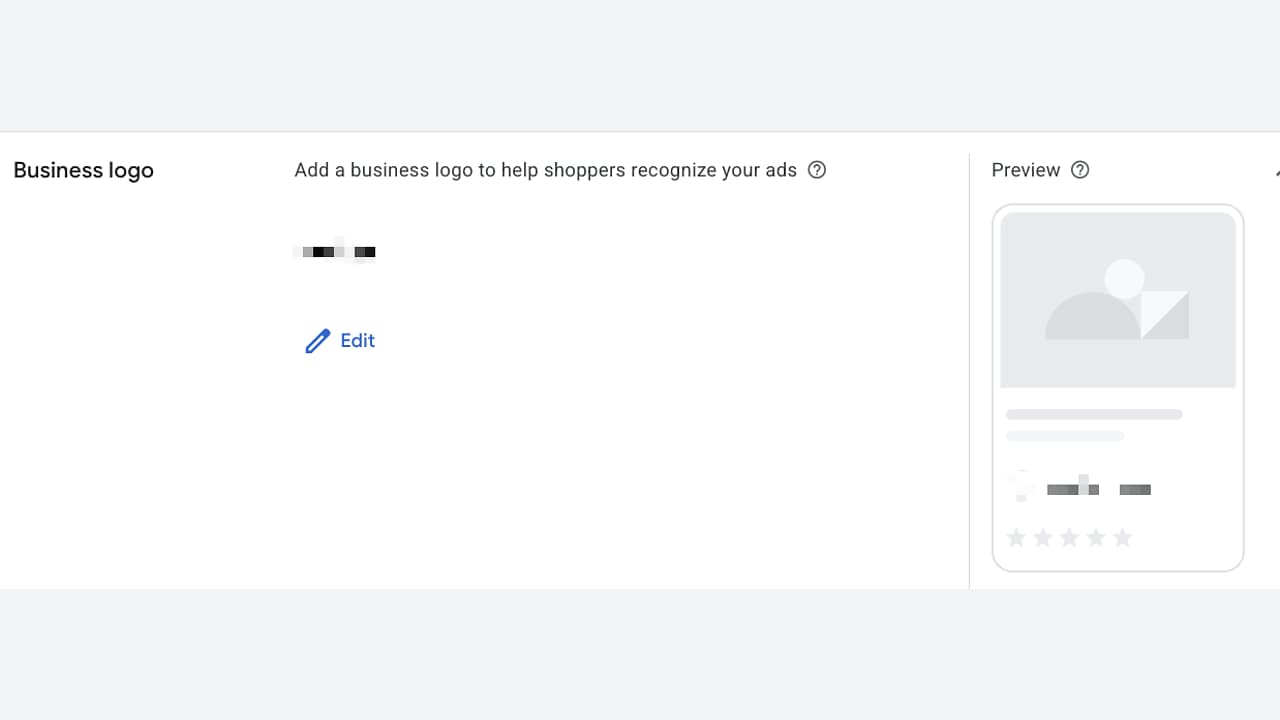Click the short gray subtitle placeholder line
This screenshot has height=720, width=1280.
pos(1065,436)
